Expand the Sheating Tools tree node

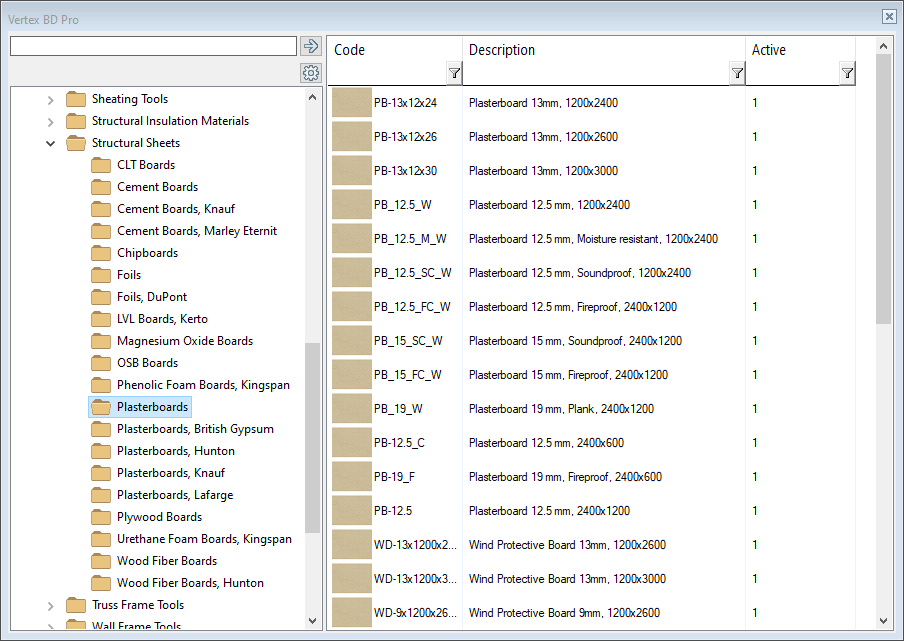click(51, 99)
